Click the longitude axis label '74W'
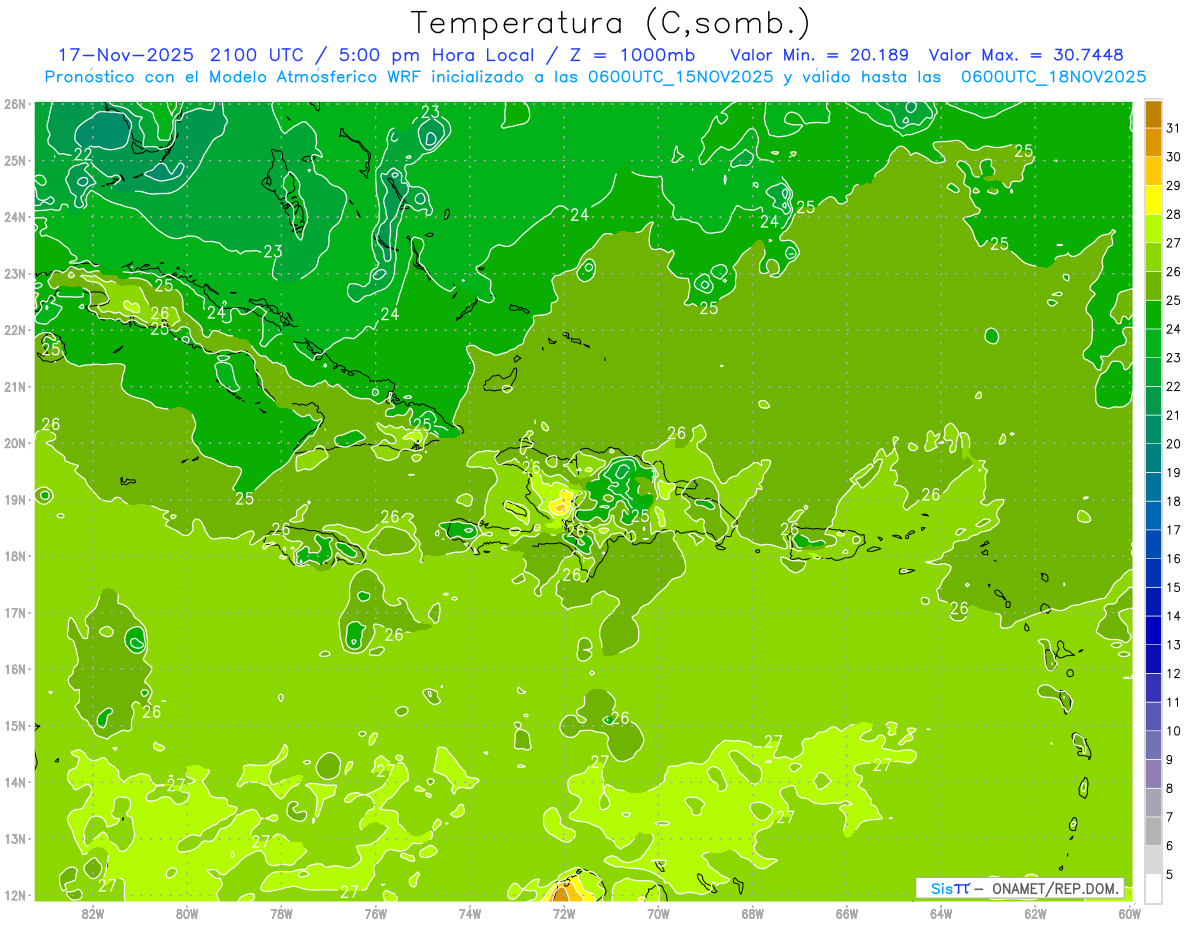Viewport: 1200px width, 927px height. (x=470, y=913)
